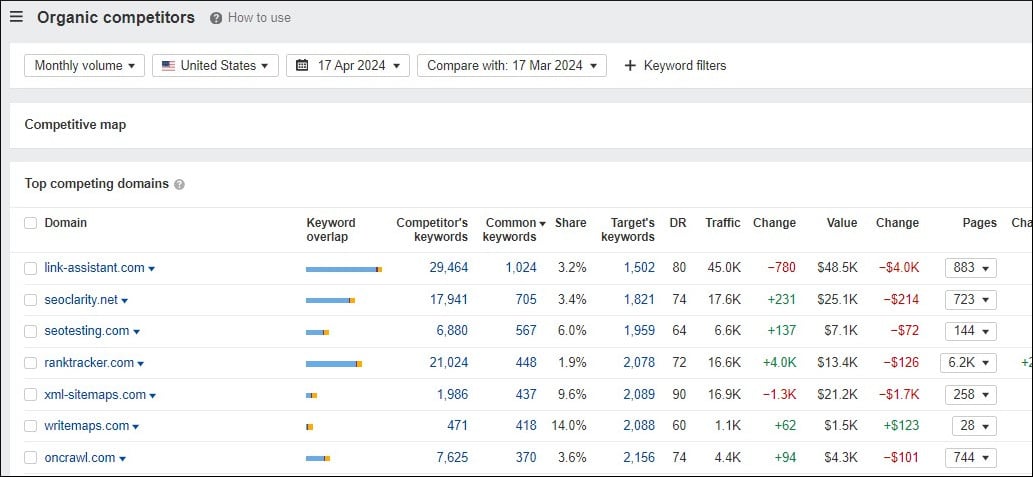Check the writemaps.com row checkbox
Viewport: 1033px width, 477px height.
coord(30,426)
